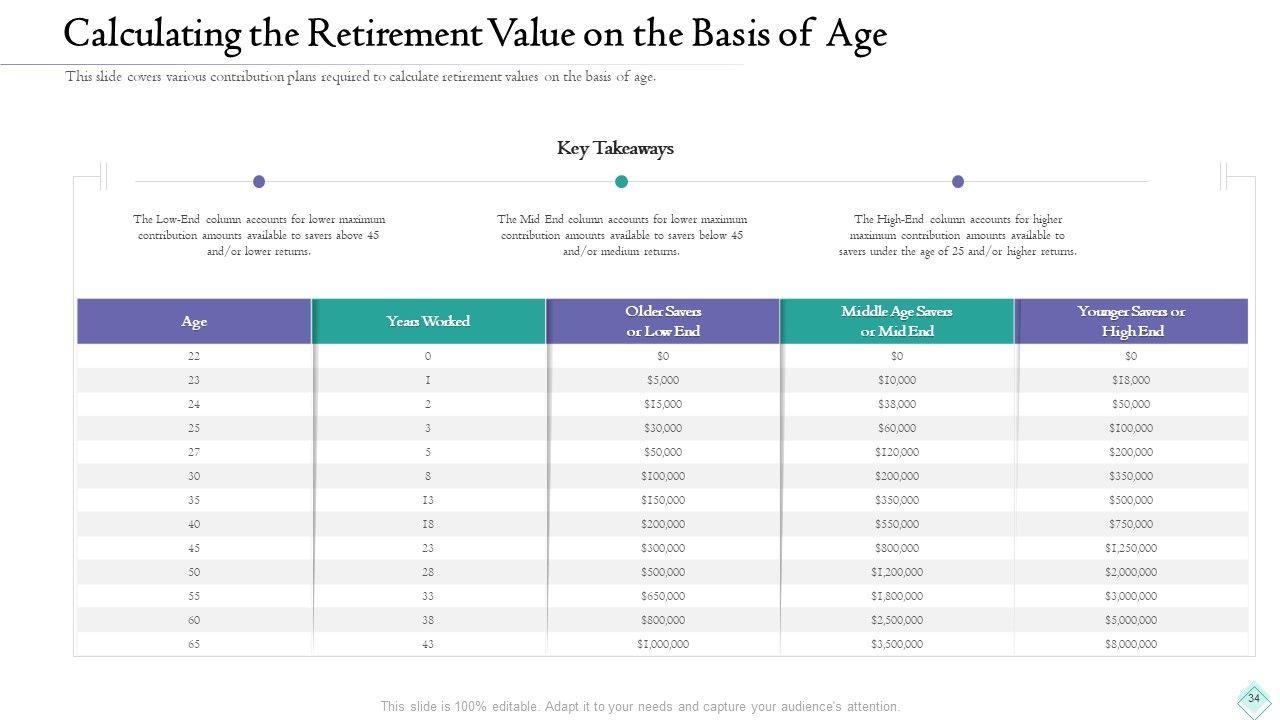
Task: Click the right purple timeline dot
Action: pos(958,181)
